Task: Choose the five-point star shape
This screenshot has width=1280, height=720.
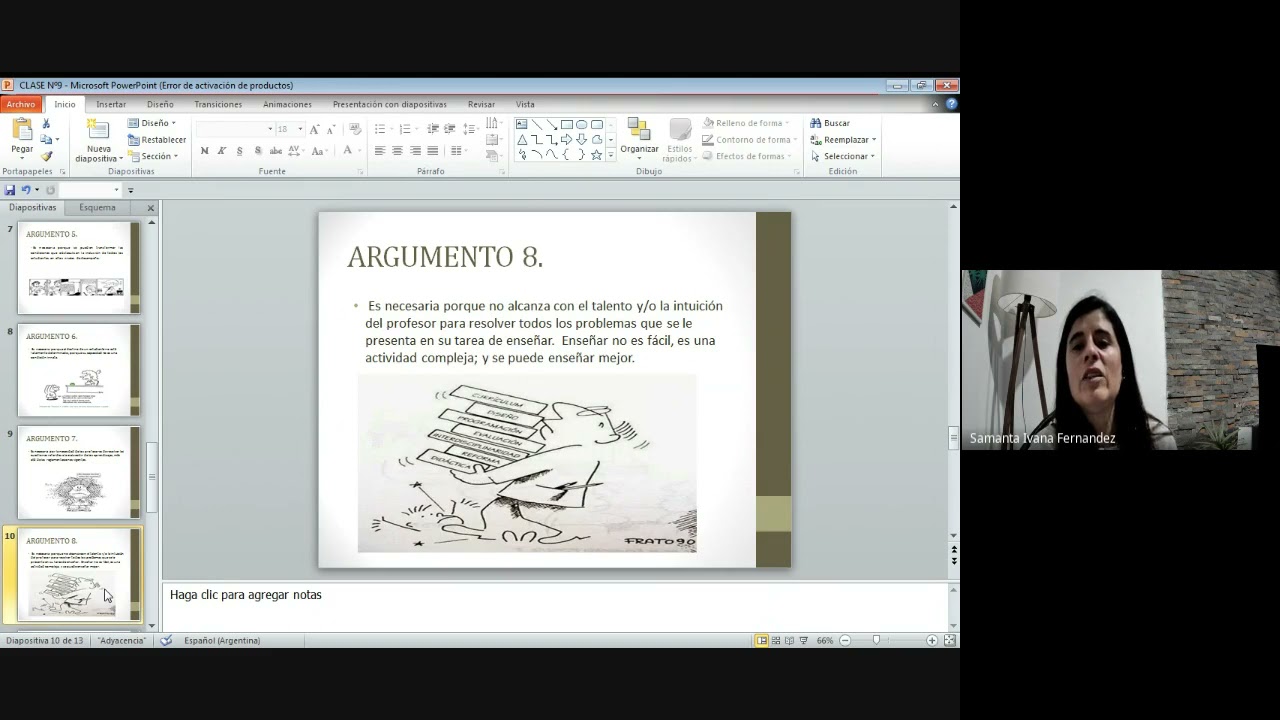Action: pos(597,155)
